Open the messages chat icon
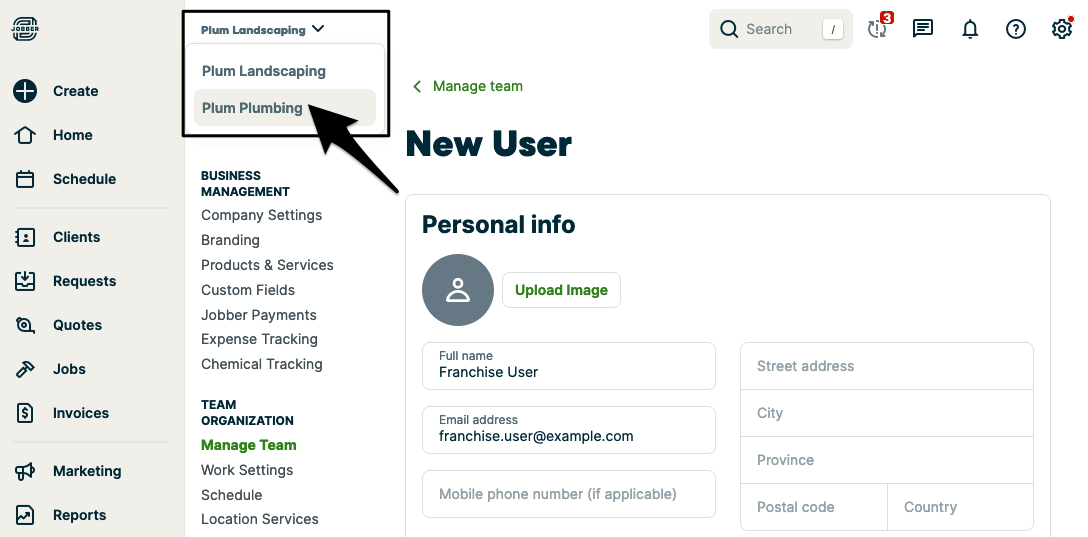 pyautogui.click(x=923, y=29)
